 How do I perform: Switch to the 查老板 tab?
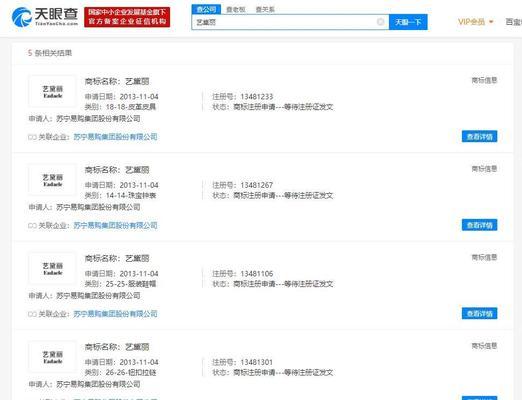tap(235, 10)
